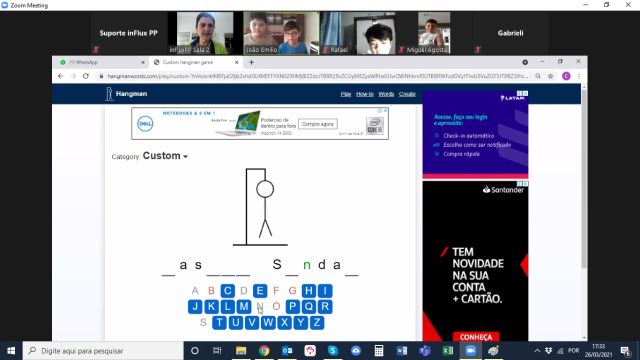Guess the letter E

pyautogui.click(x=260, y=291)
